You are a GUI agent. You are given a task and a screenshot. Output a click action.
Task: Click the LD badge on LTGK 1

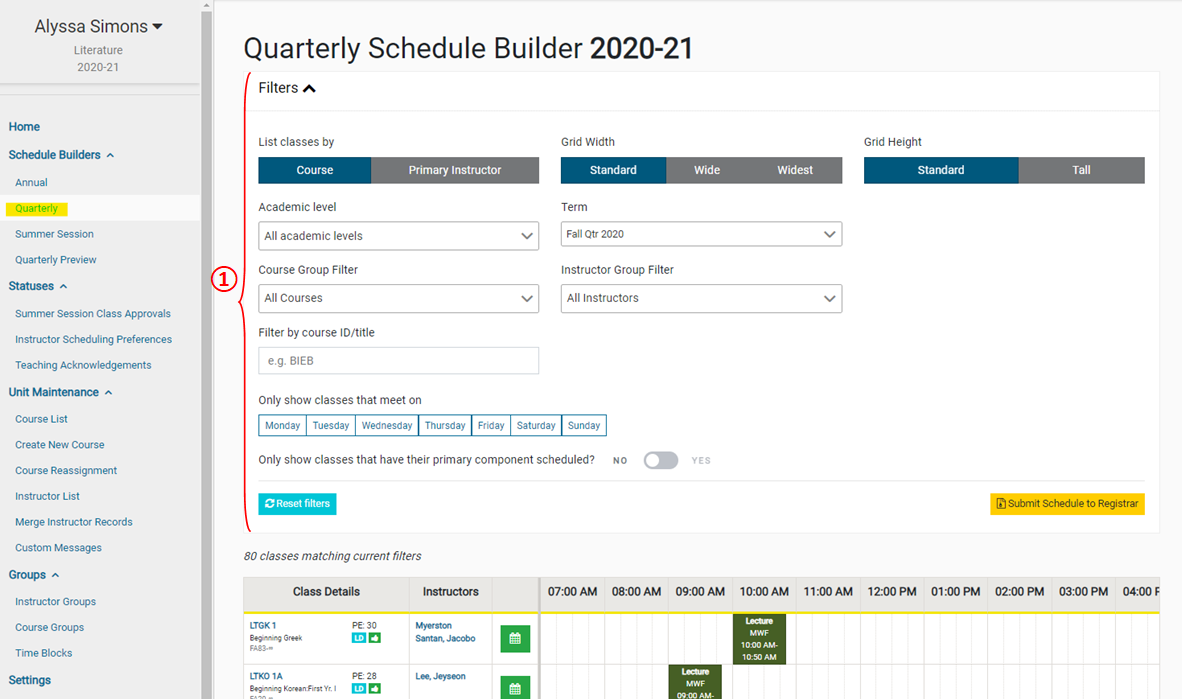359,638
